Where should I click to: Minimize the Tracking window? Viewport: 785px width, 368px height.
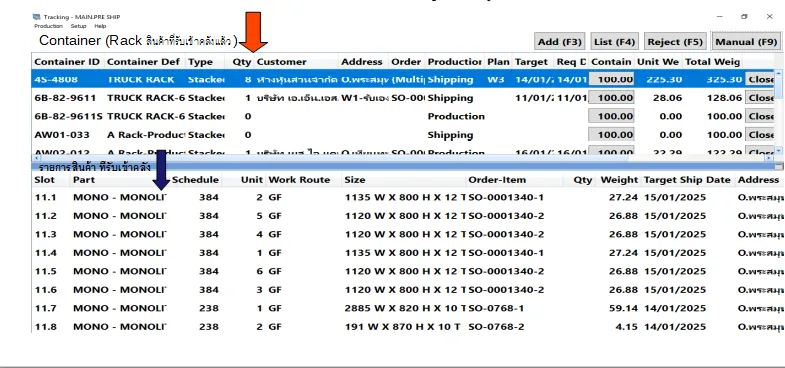(720, 17)
